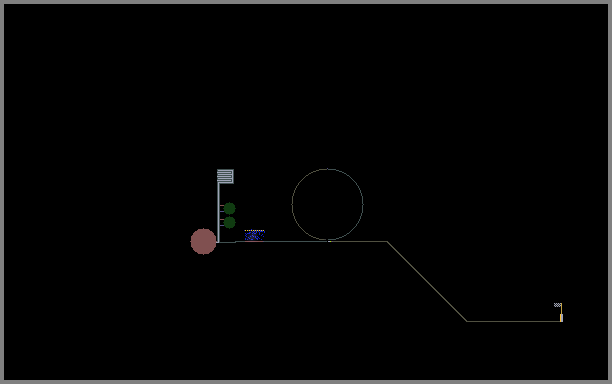
Task: Click the top point of the loop
Action: [327, 169]
